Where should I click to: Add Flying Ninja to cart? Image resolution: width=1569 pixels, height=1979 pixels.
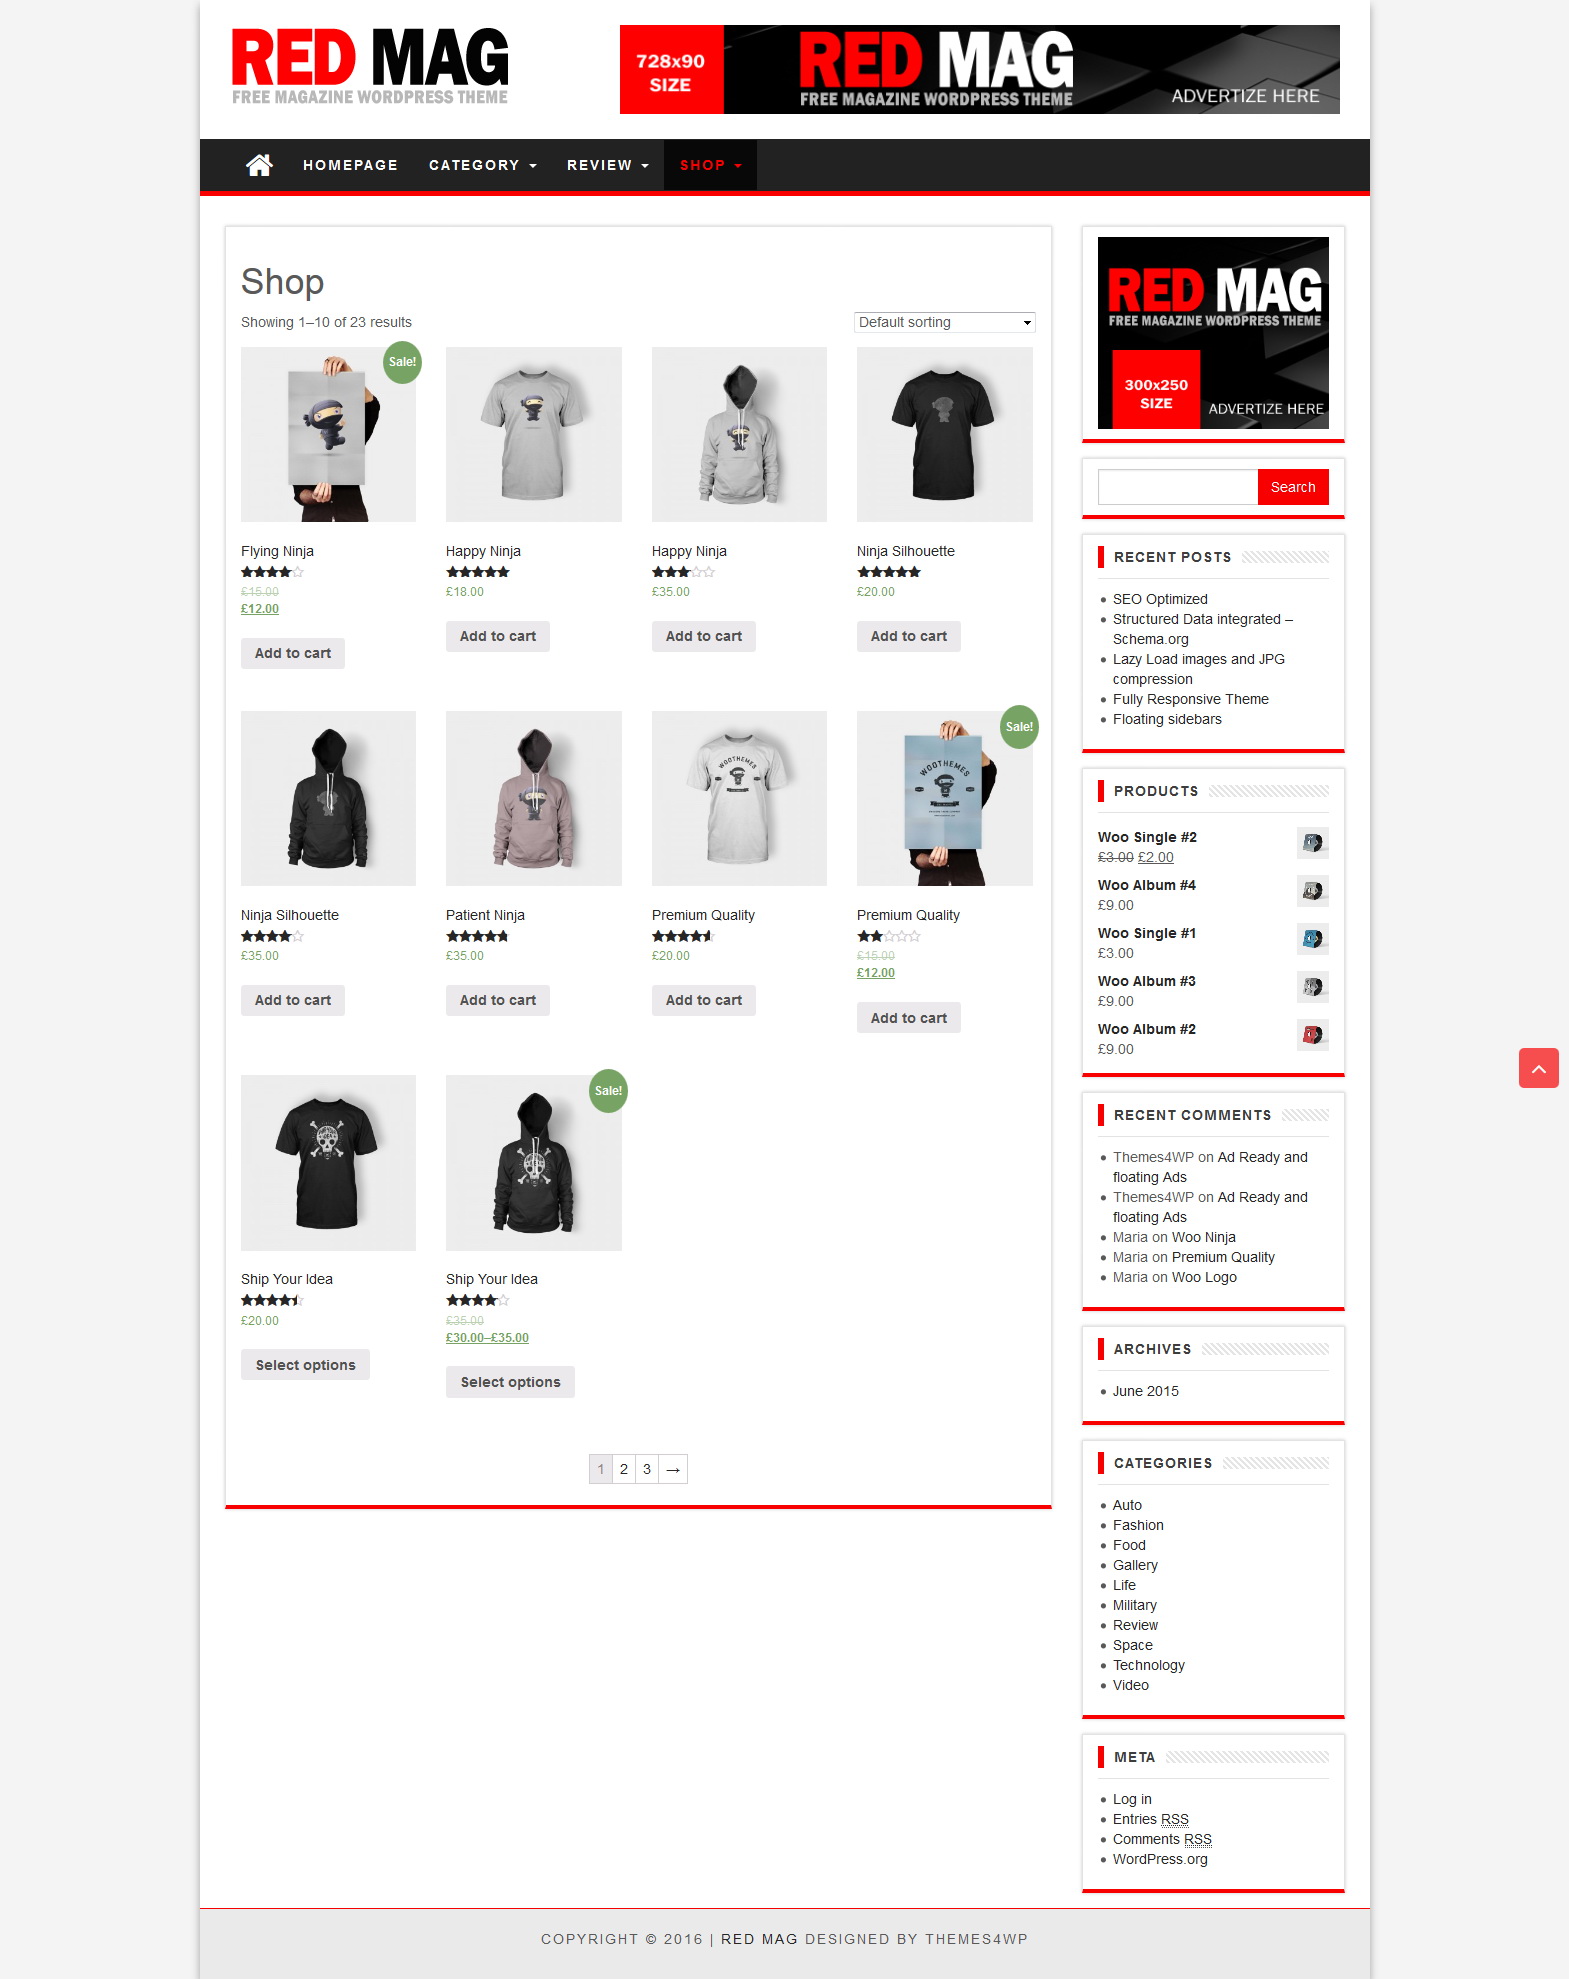click(x=293, y=653)
